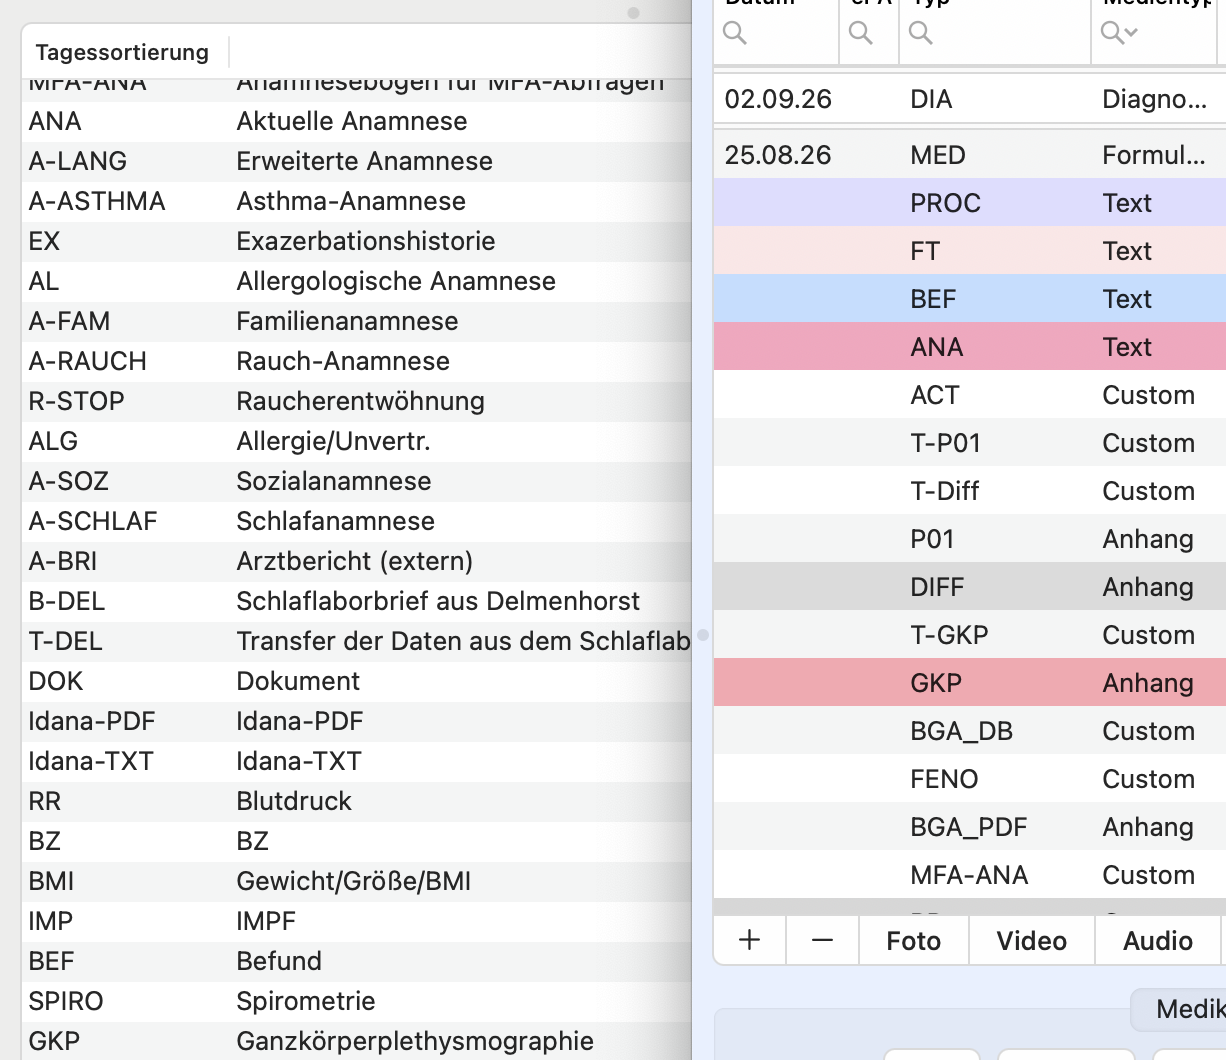This screenshot has width=1226, height=1060.
Task: Click the minus button to remove entry
Action: (x=822, y=941)
